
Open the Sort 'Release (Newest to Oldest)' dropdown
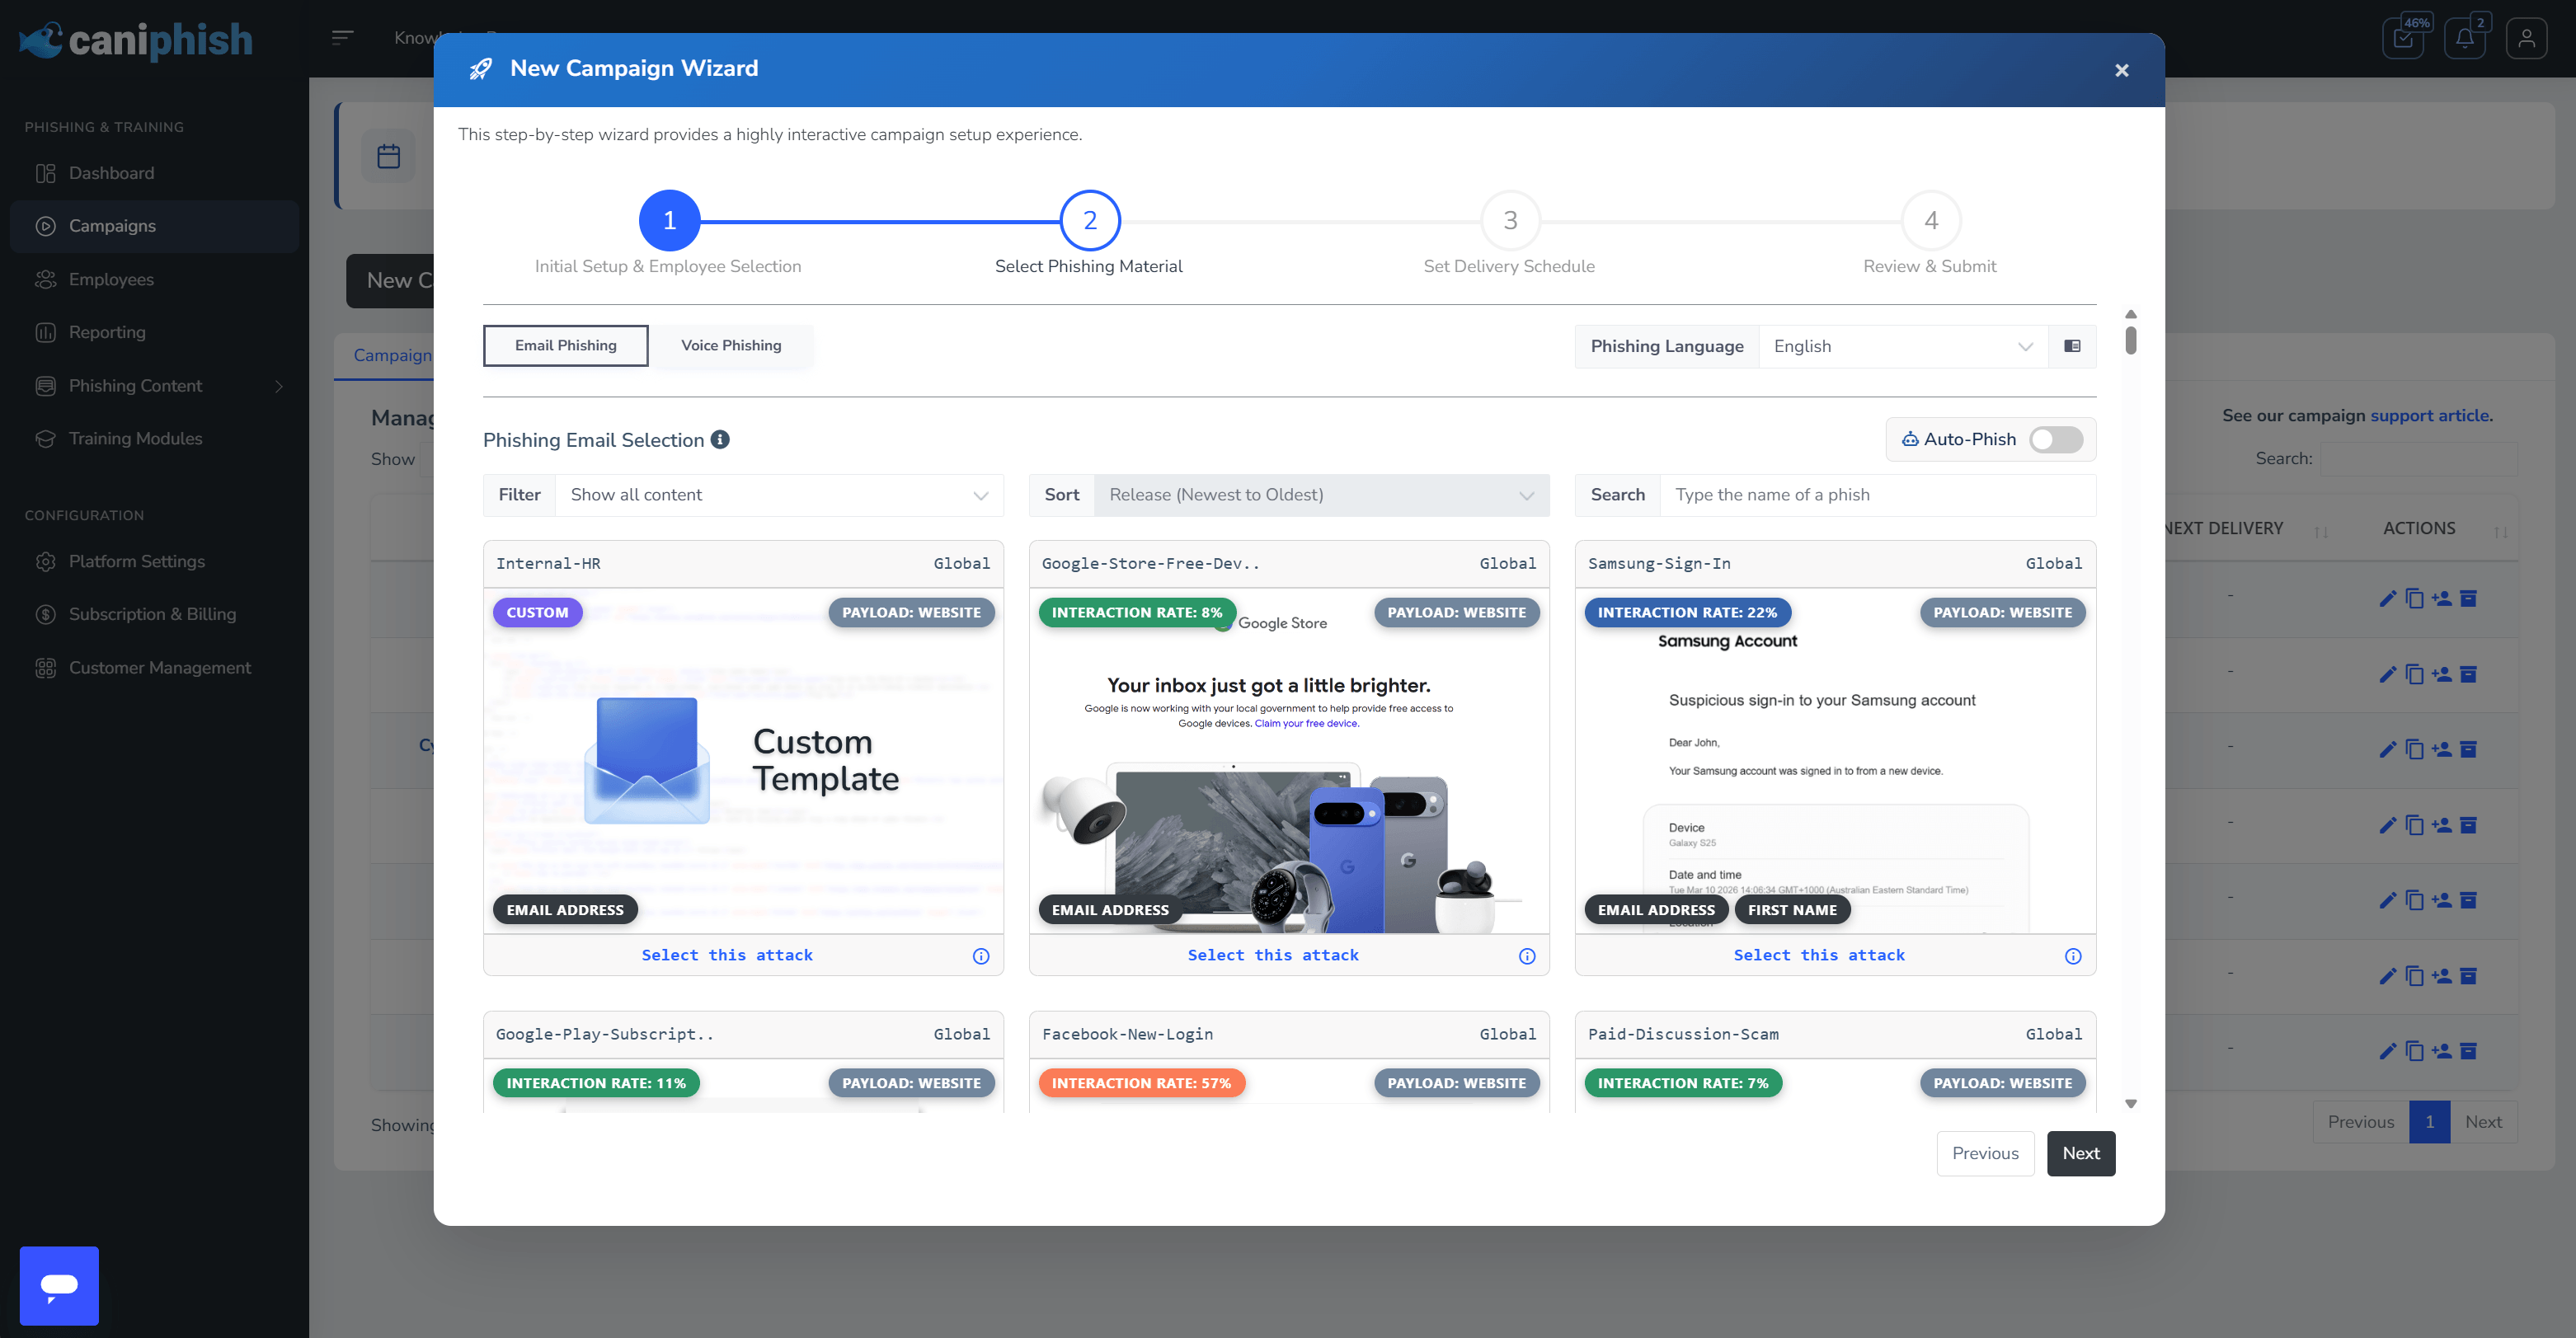1321,495
